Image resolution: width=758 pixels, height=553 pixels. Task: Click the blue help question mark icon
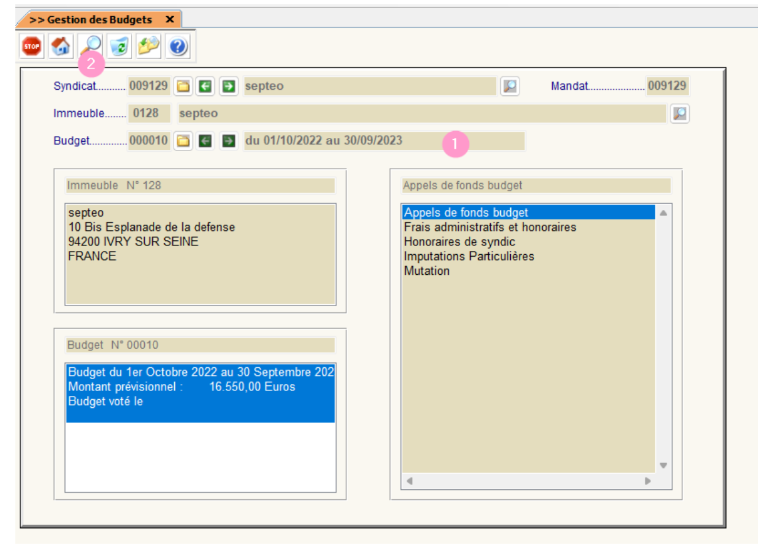(x=178, y=46)
